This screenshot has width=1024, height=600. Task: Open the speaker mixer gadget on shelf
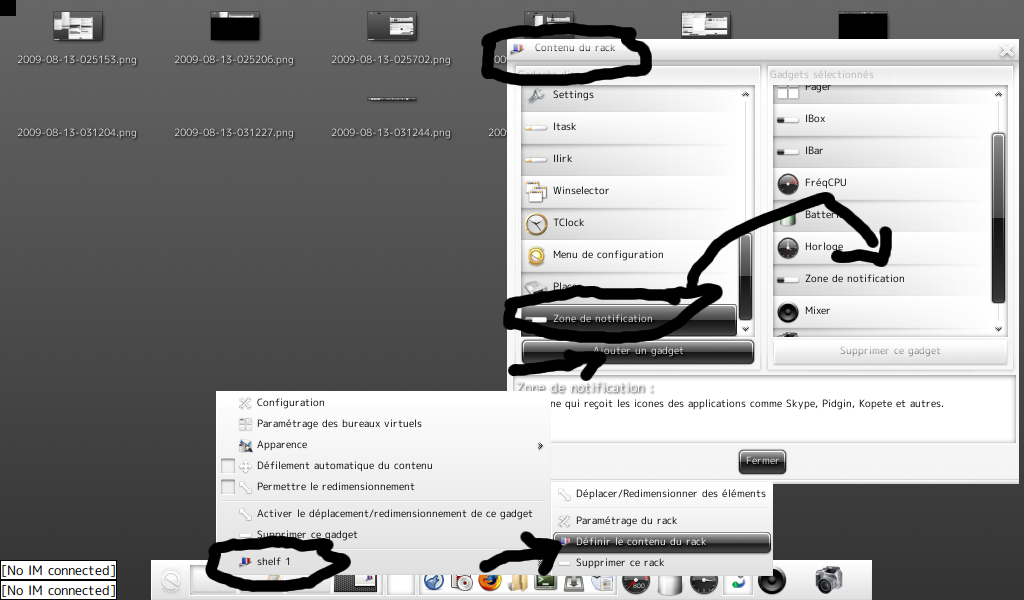coord(772,580)
